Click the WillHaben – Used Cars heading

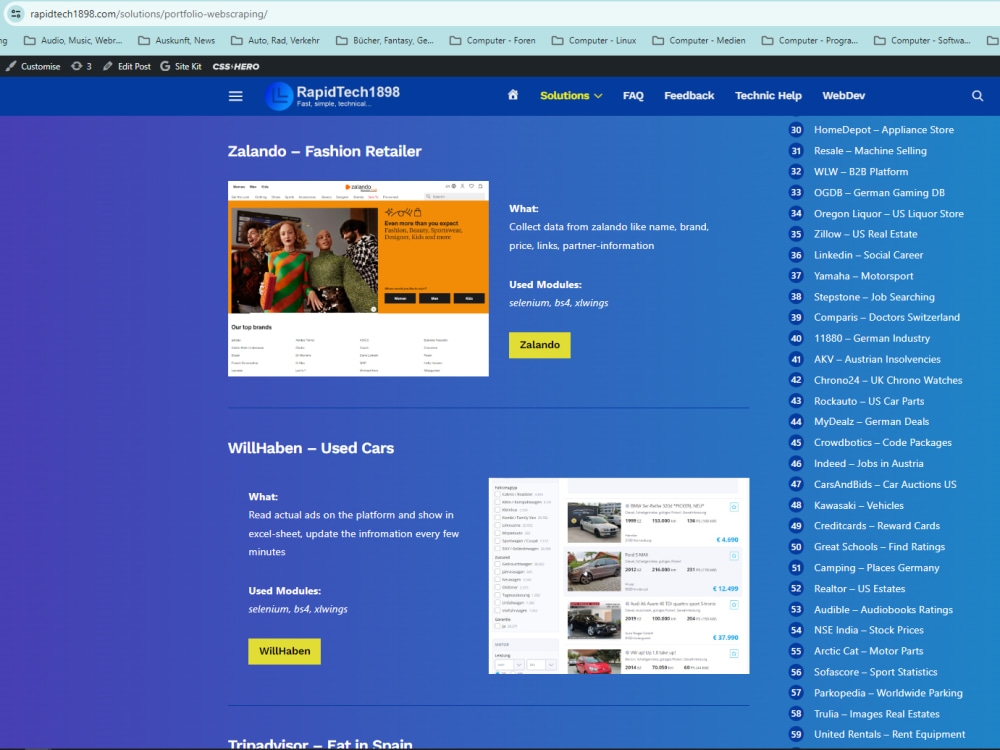tap(311, 448)
